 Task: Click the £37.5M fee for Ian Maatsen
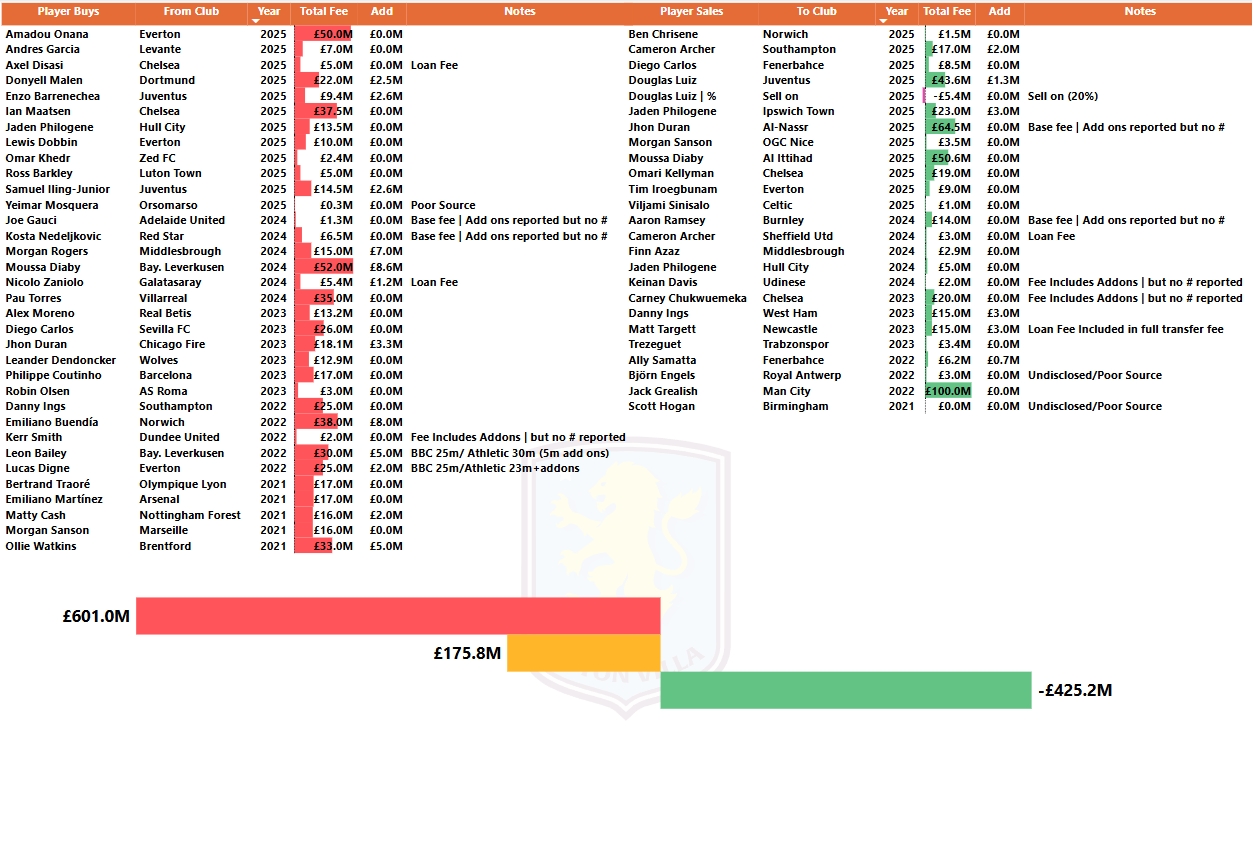click(333, 111)
